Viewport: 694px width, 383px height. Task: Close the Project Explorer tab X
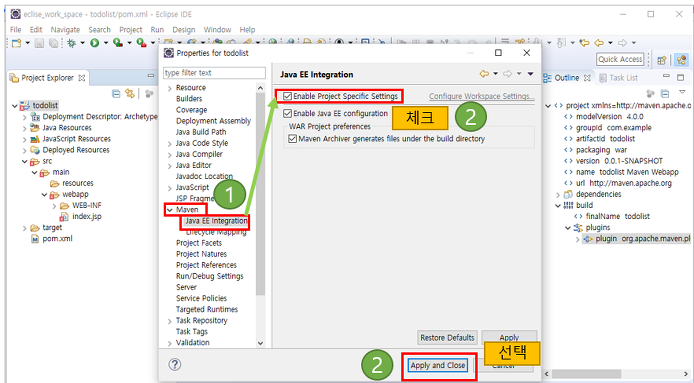click(x=81, y=78)
